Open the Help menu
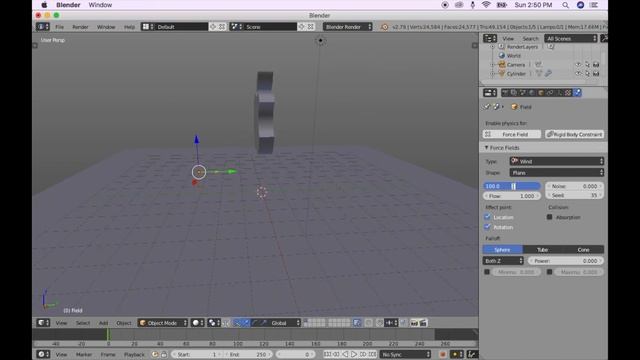The image size is (640, 360). [129, 27]
